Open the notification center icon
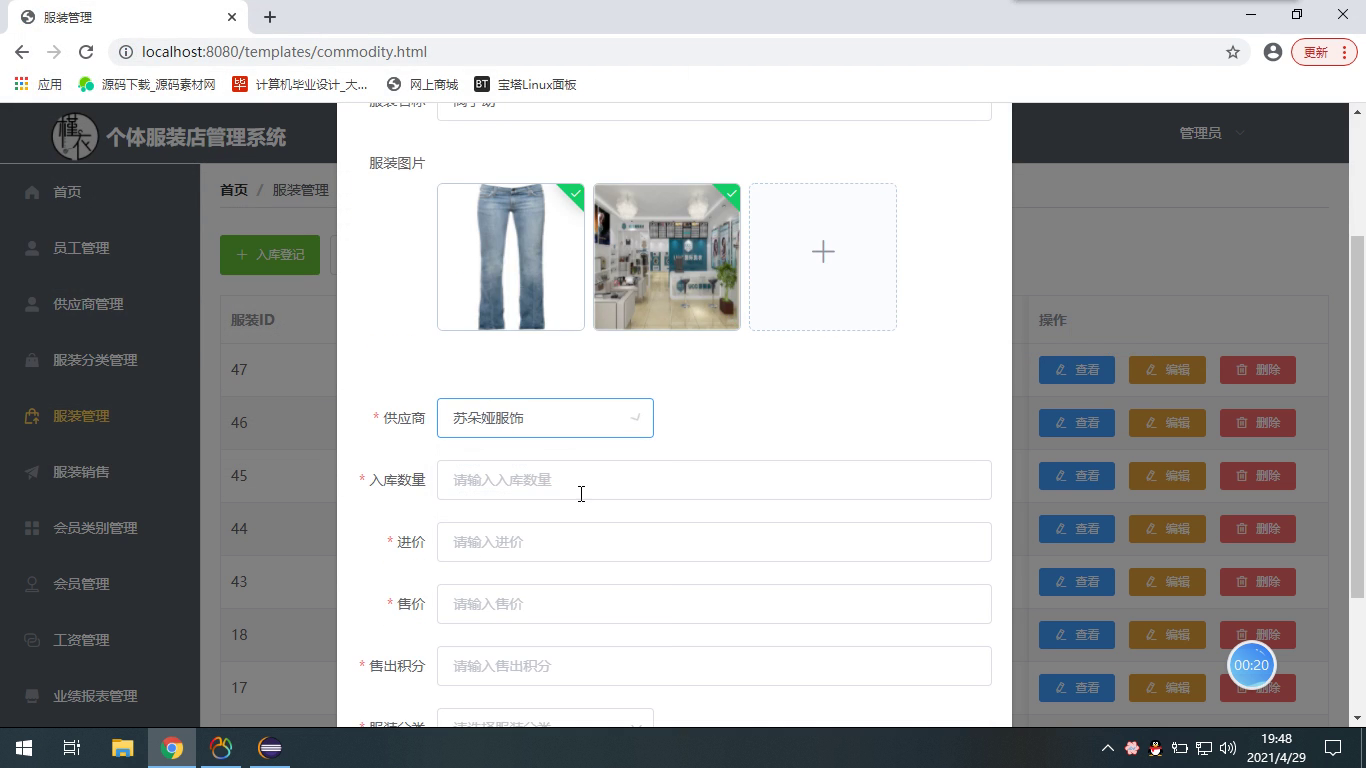Screen dimensions: 1366x768 coord(1333,748)
